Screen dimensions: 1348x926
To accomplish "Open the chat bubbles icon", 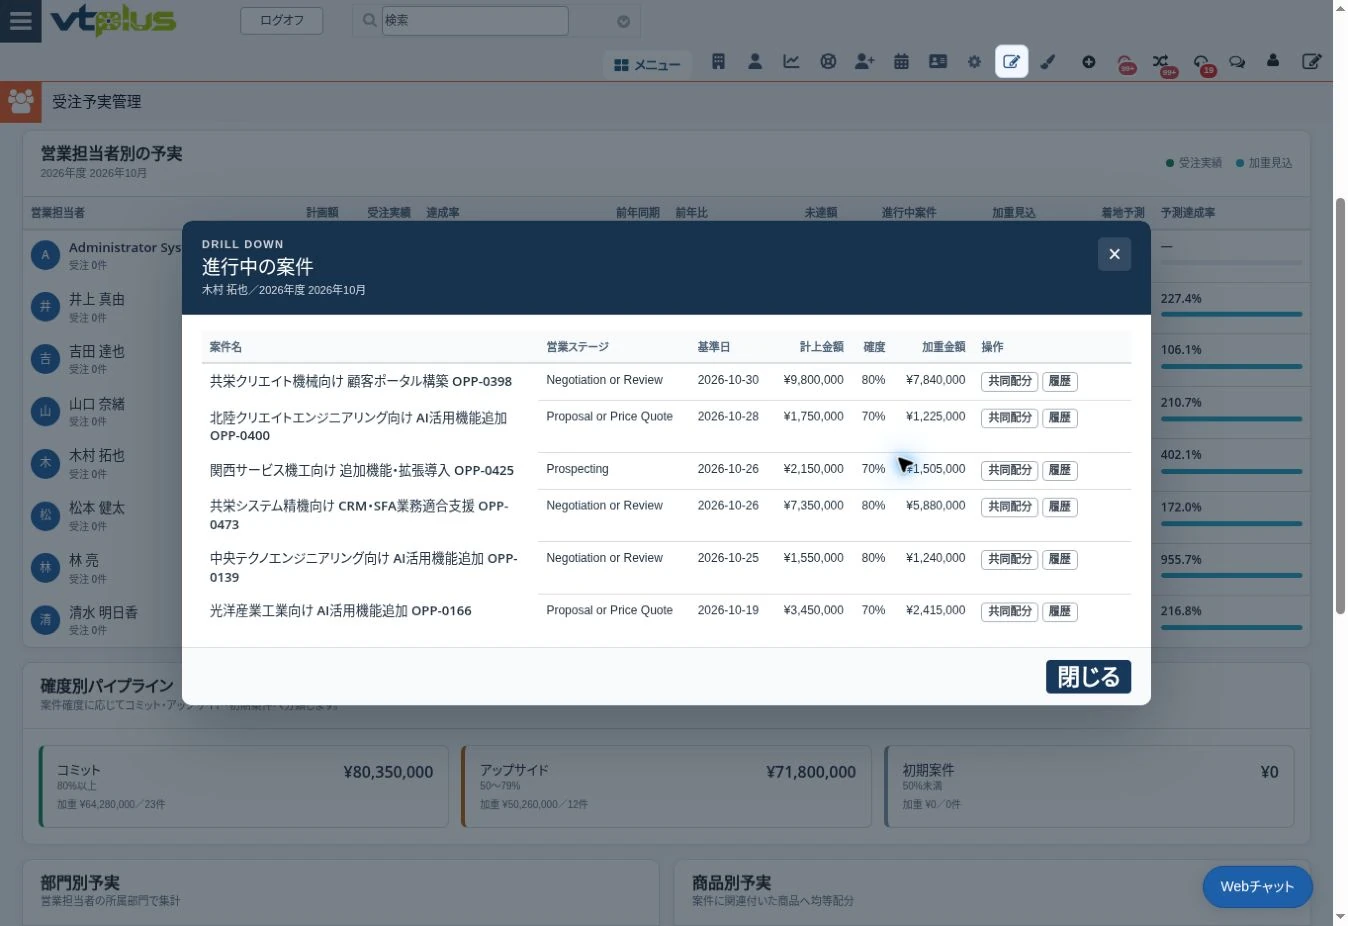I will click(x=1237, y=62).
